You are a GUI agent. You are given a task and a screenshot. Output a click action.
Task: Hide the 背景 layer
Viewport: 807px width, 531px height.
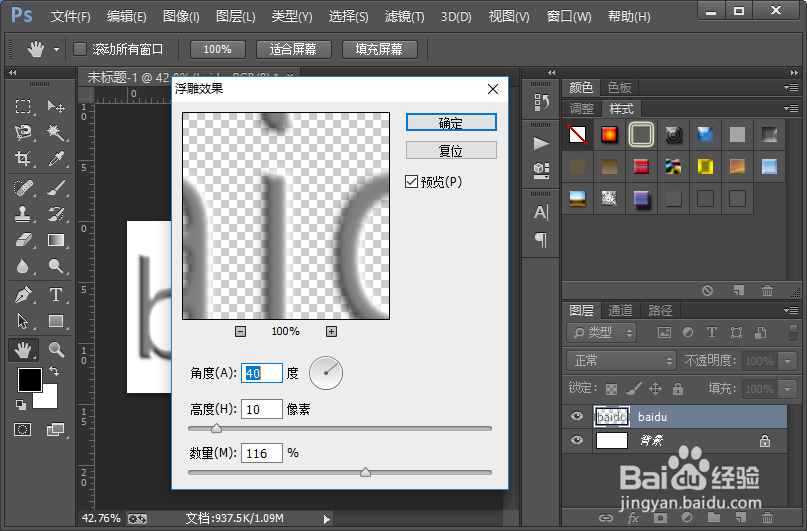pyautogui.click(x=577, y=440)
